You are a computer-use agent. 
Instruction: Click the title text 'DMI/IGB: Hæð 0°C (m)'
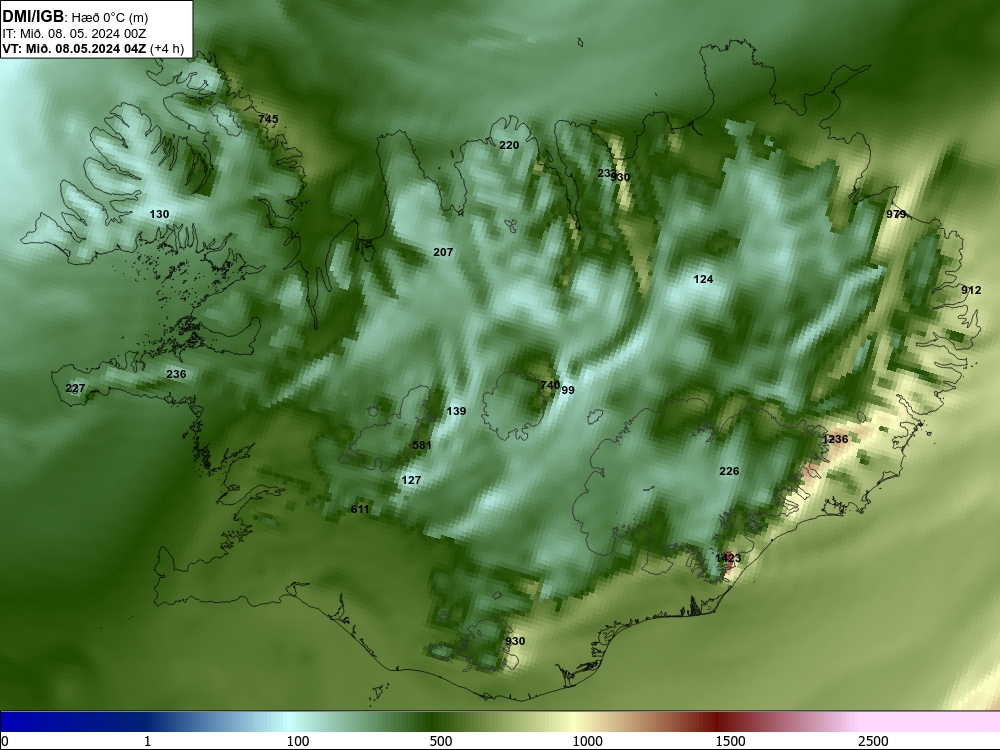coord(75,17)
